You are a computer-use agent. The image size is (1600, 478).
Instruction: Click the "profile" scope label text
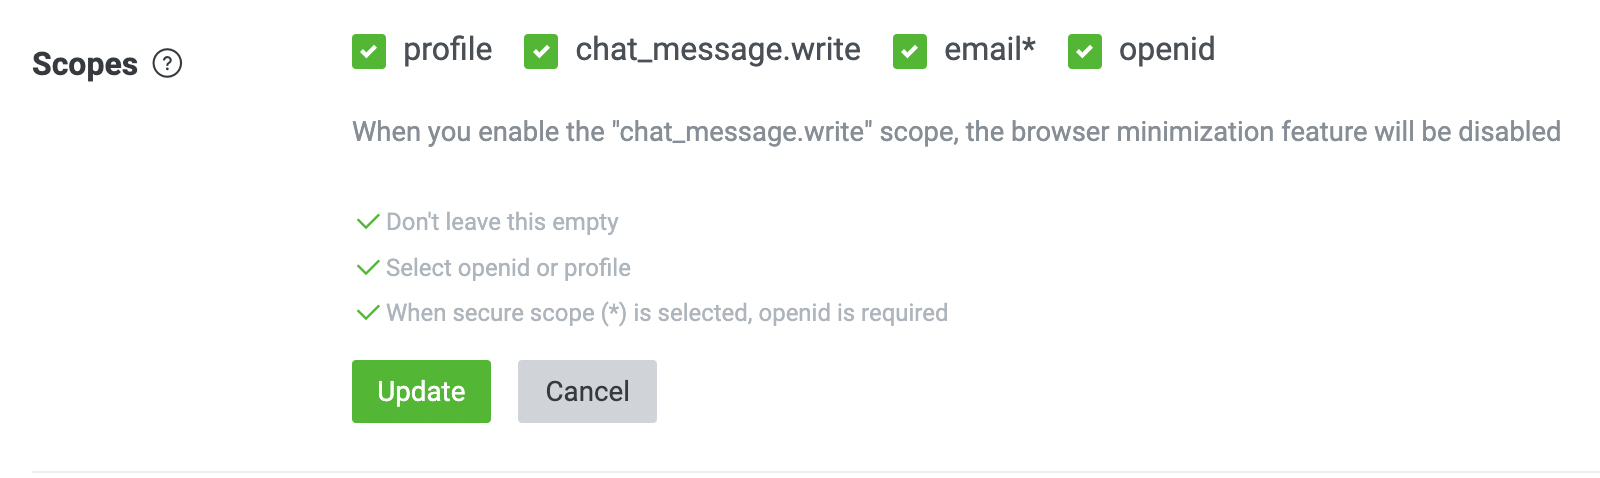[x=447, y=49]
